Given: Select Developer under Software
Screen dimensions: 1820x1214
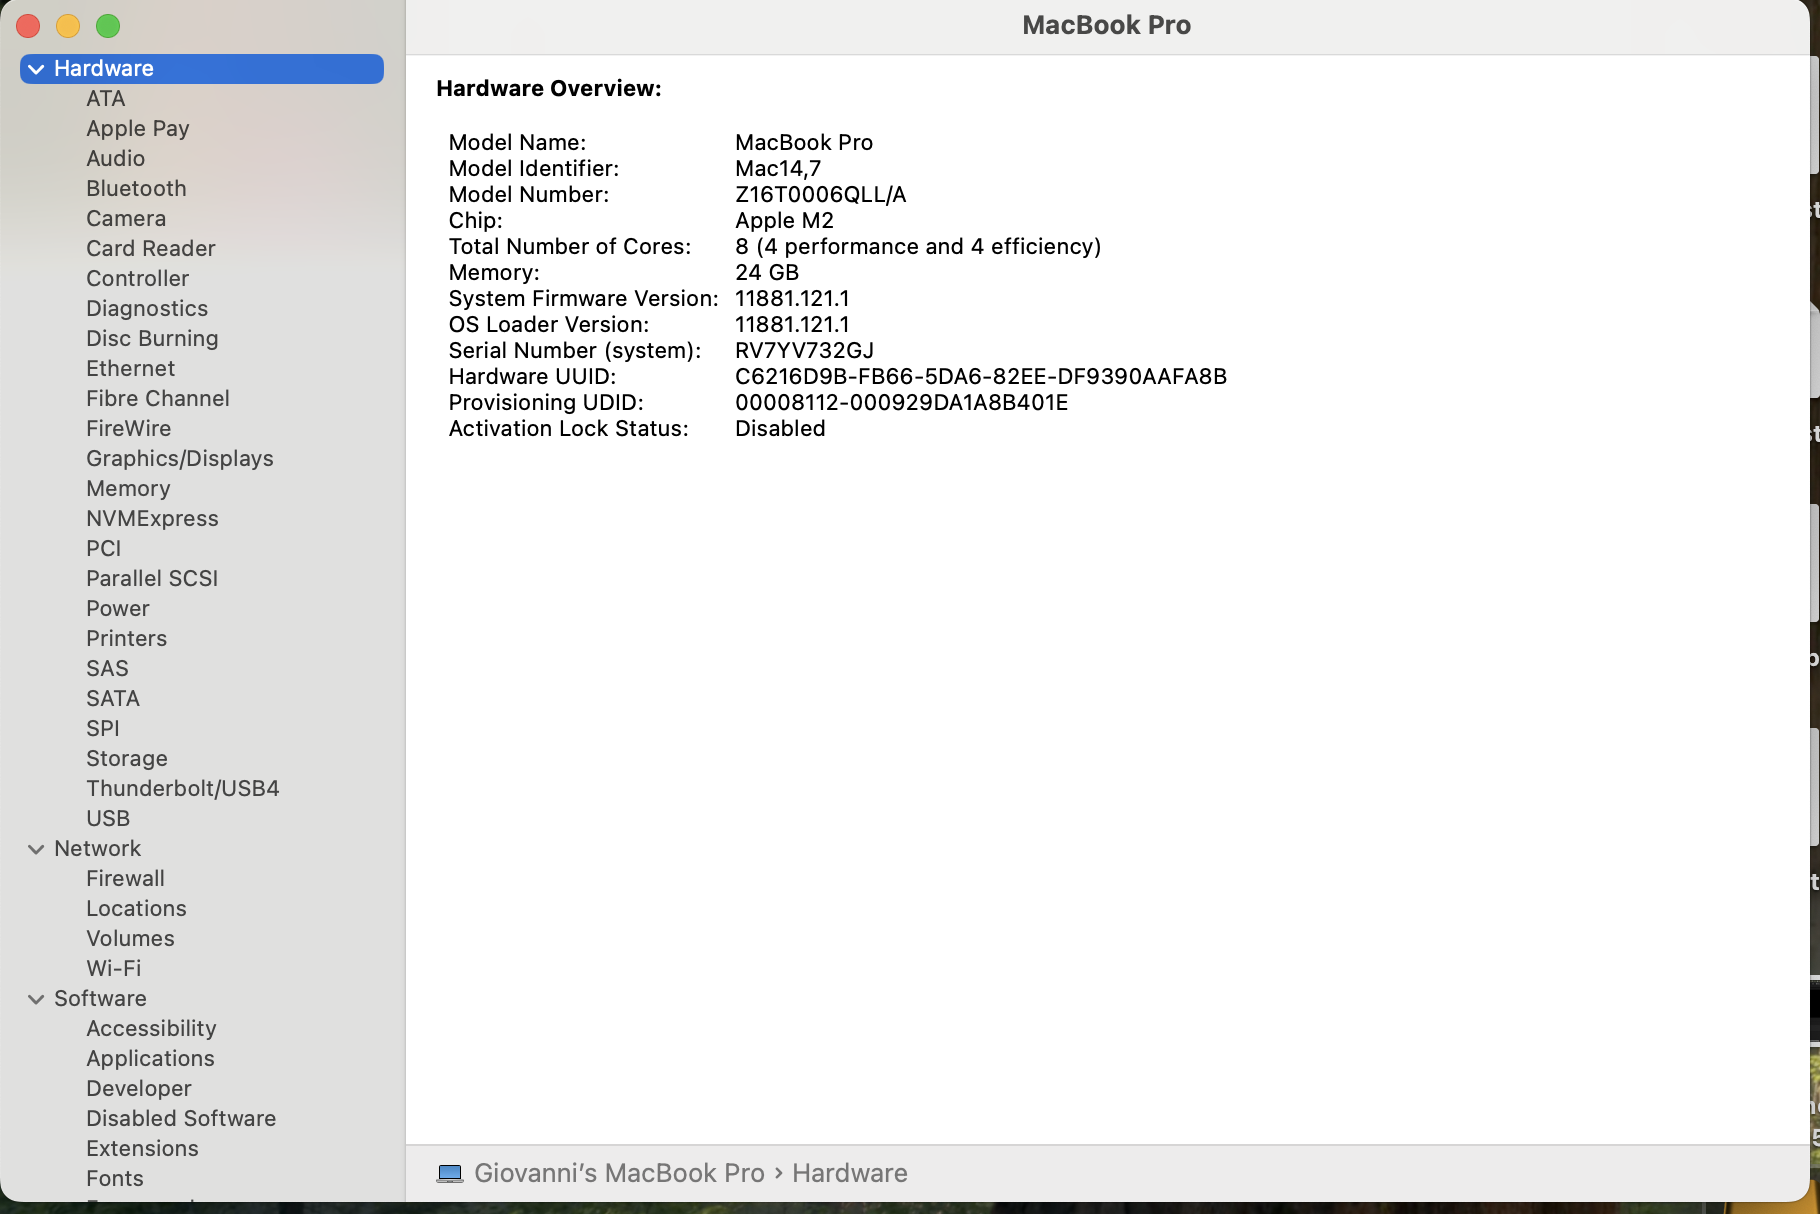Looking at the screenshot, I should (x=139, y=1089).
